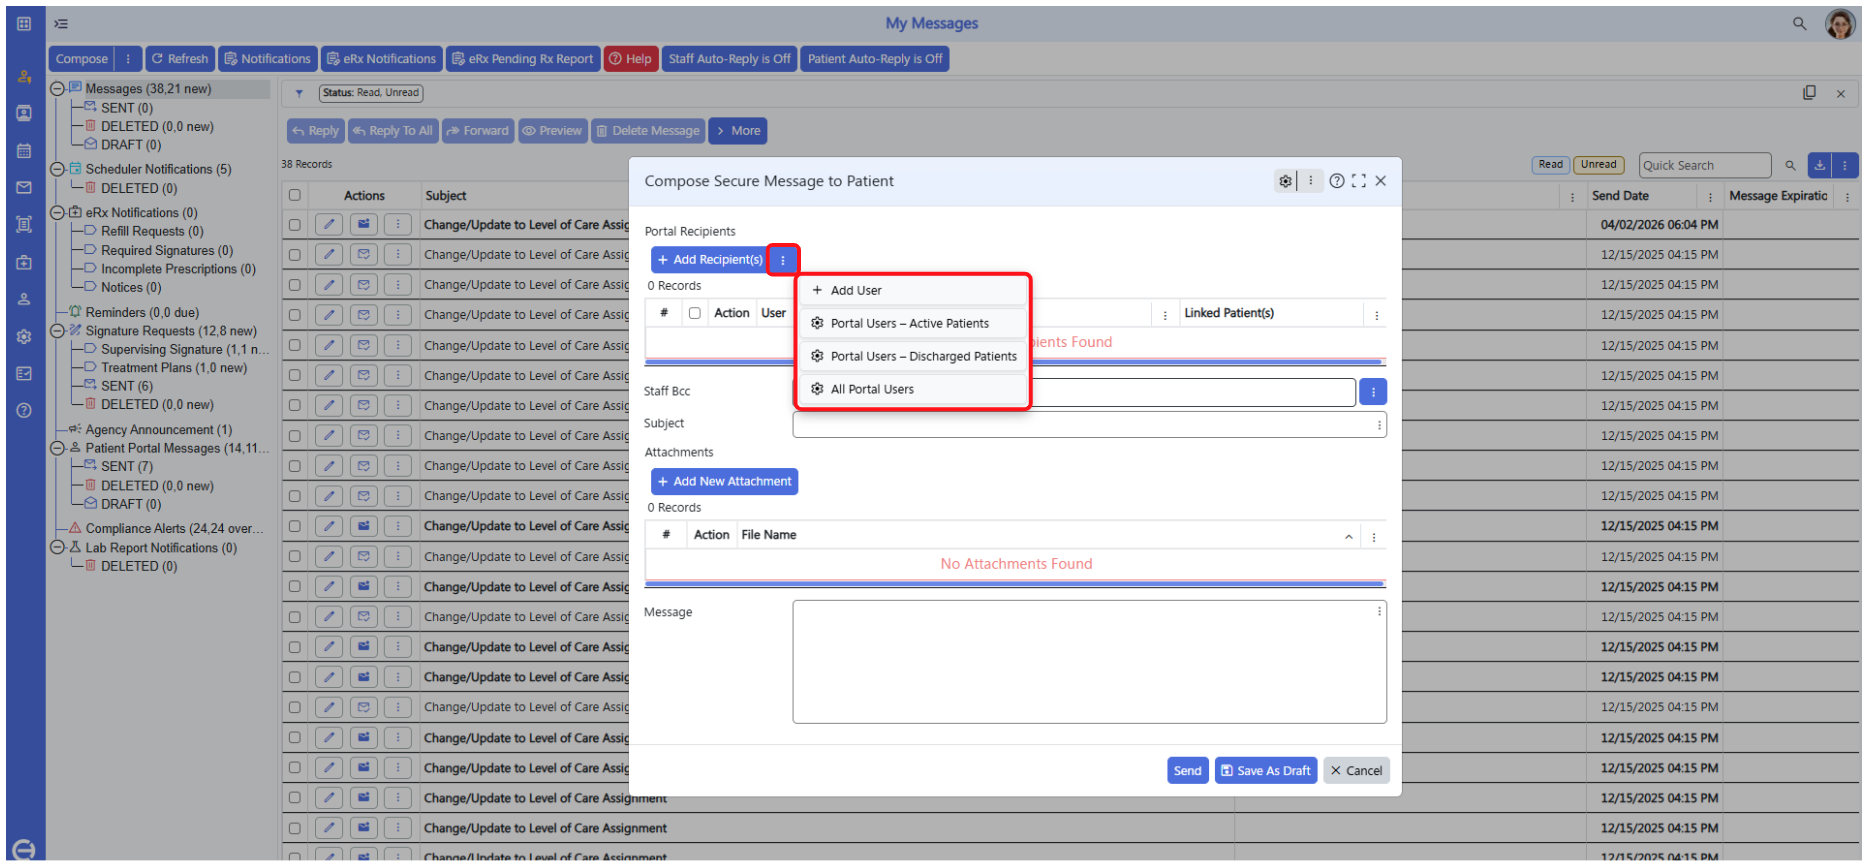The width and height of the screenshot is (1868, 867).
Task: Open the calendar icon in left sidebar
Action: [24, 151]
